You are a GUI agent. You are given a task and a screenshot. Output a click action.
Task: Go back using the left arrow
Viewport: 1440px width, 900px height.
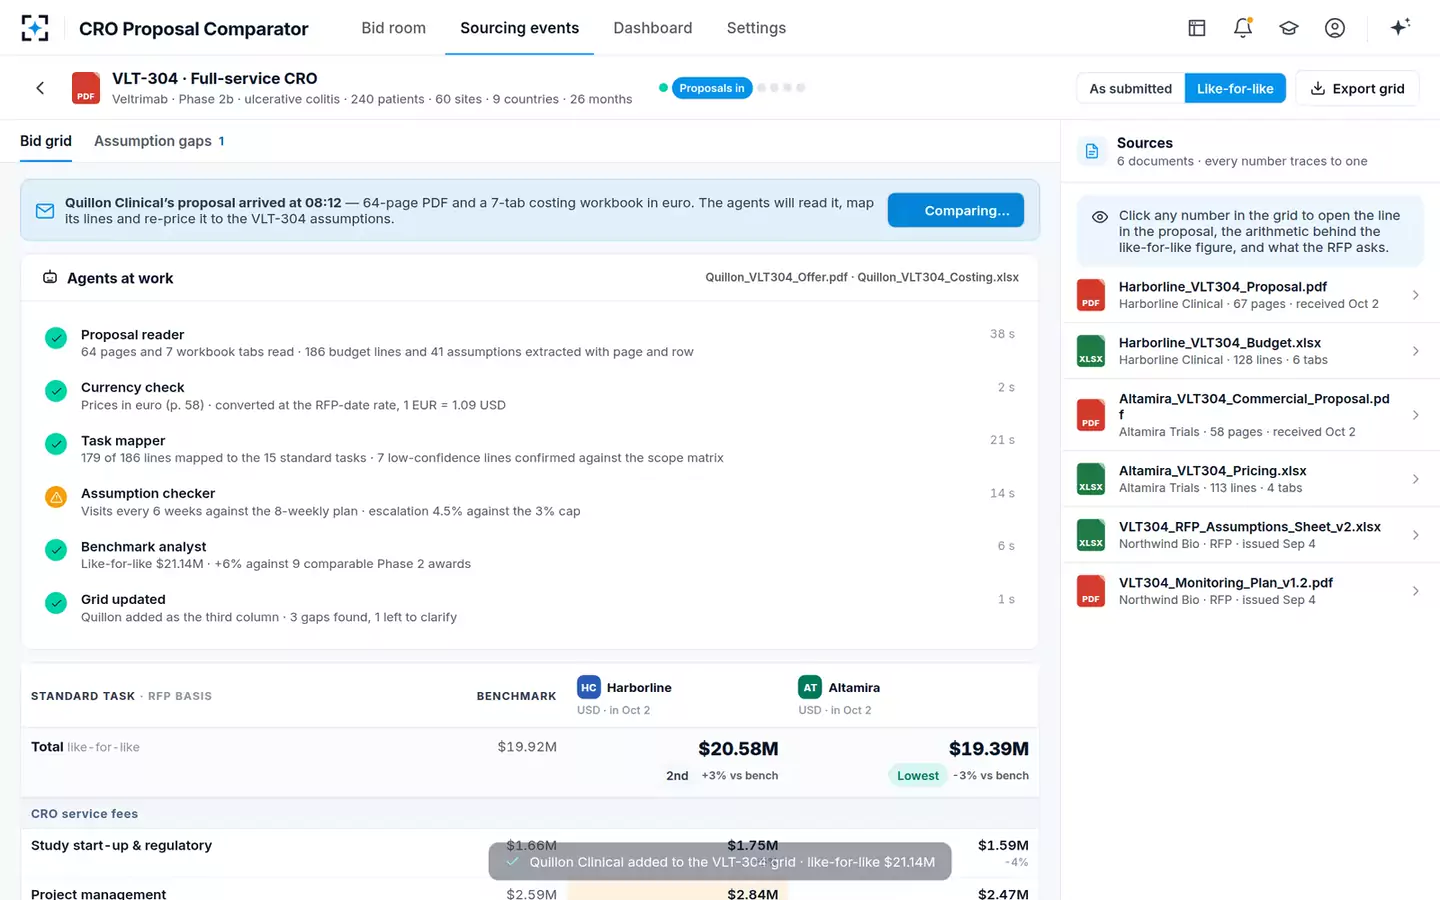[x=40, y=88]
